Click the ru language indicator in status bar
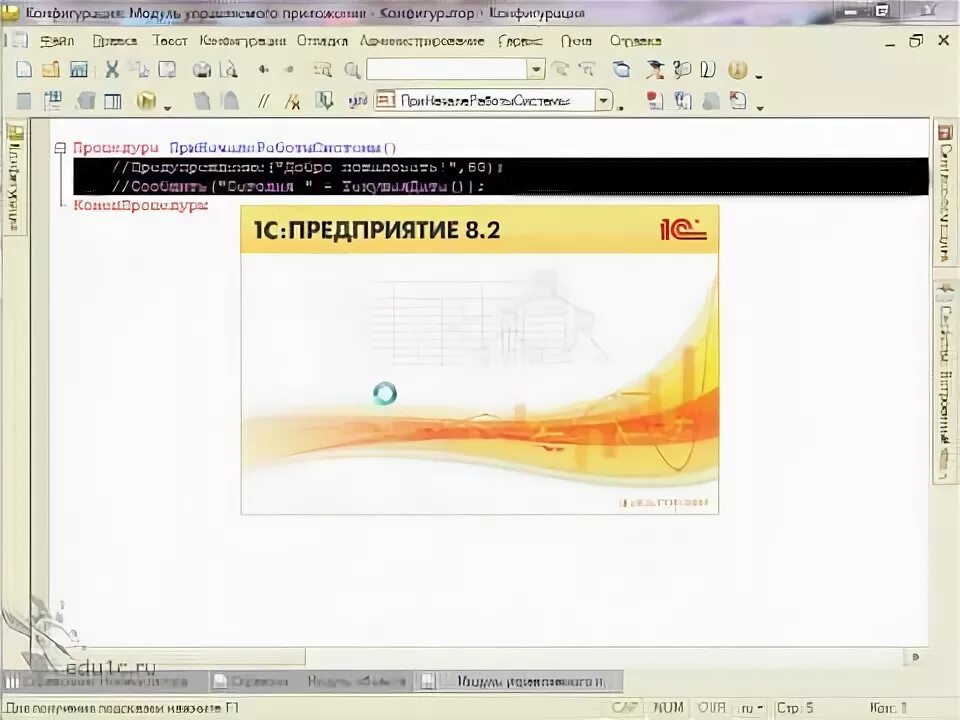 [x=751, y=708]
